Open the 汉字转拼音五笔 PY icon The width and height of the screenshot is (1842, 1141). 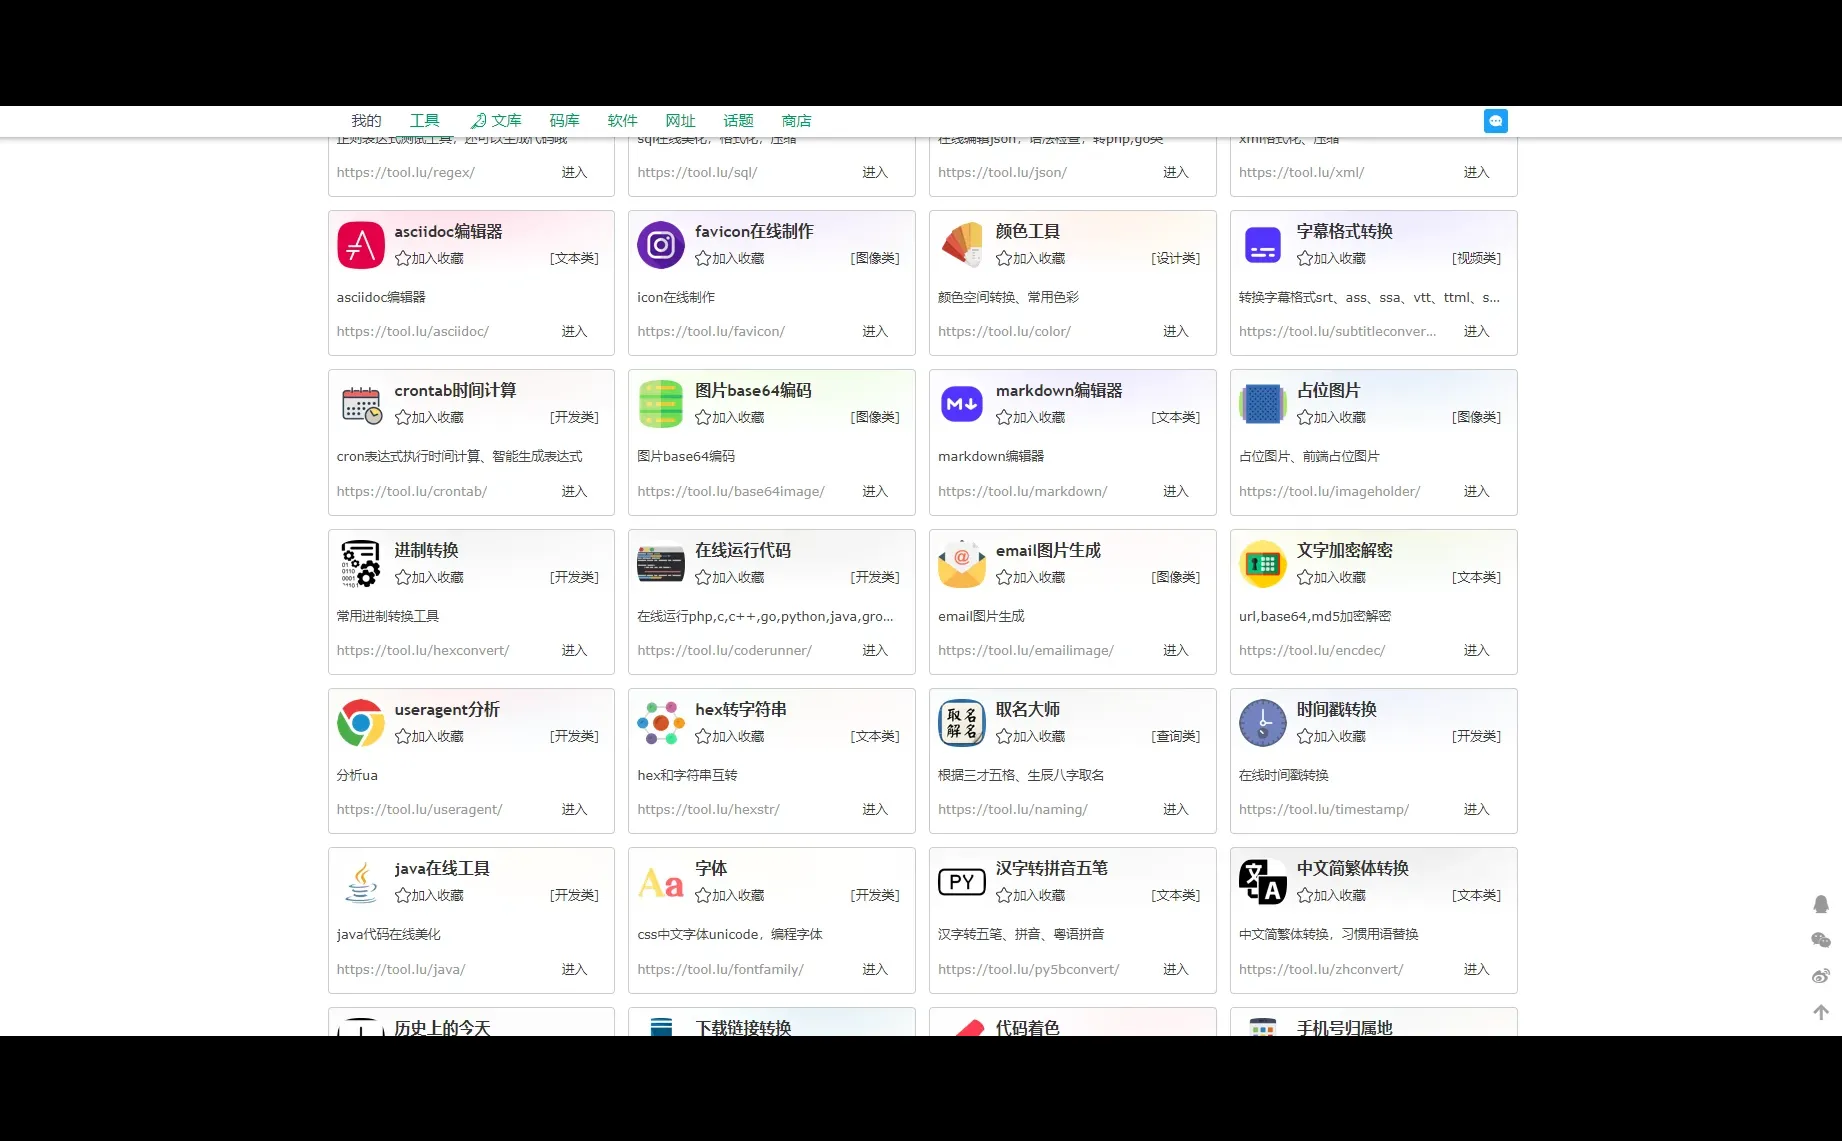click(x=962, y=882)
